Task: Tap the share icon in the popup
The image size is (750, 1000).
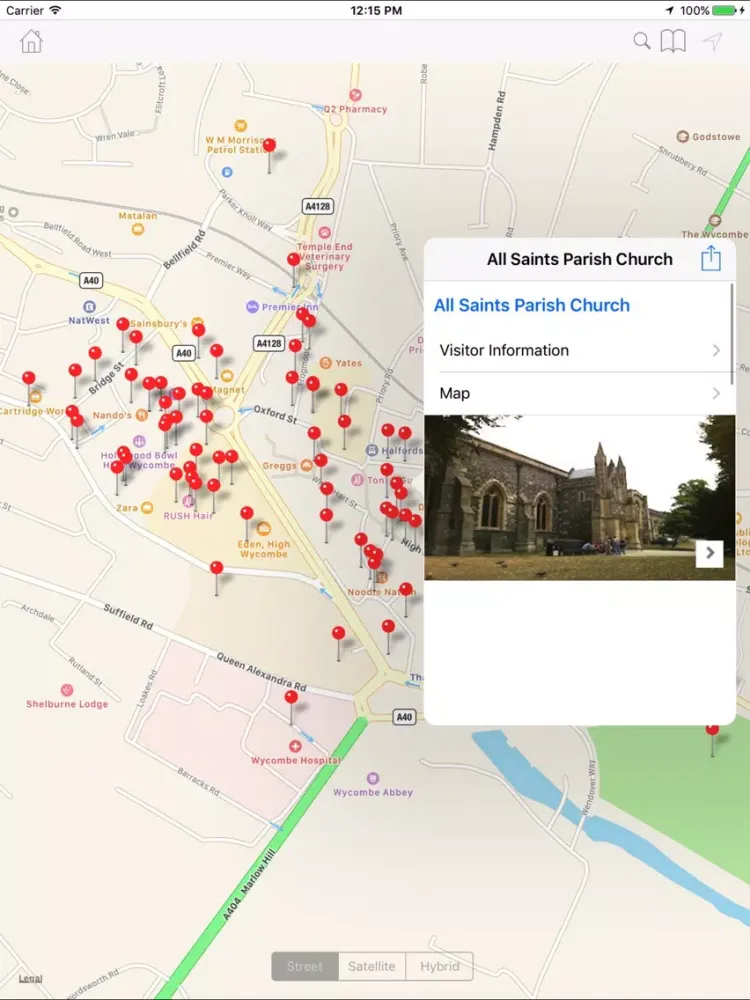Action: 710,258
